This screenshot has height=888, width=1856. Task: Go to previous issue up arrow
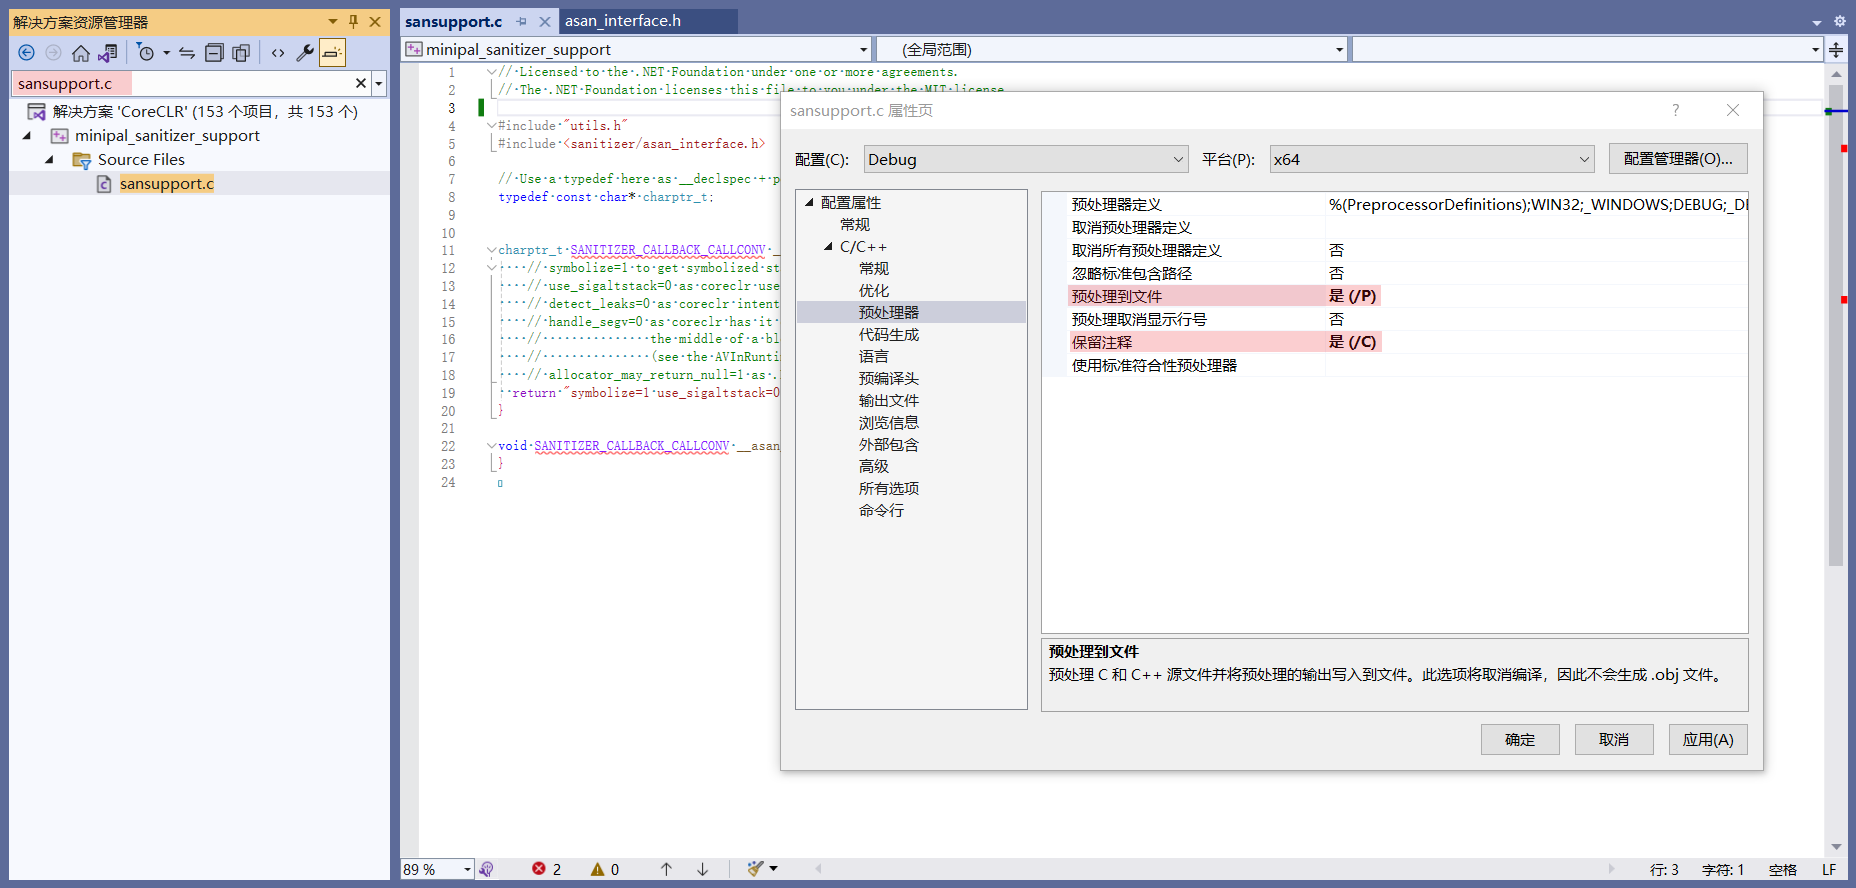pos(666,869)
